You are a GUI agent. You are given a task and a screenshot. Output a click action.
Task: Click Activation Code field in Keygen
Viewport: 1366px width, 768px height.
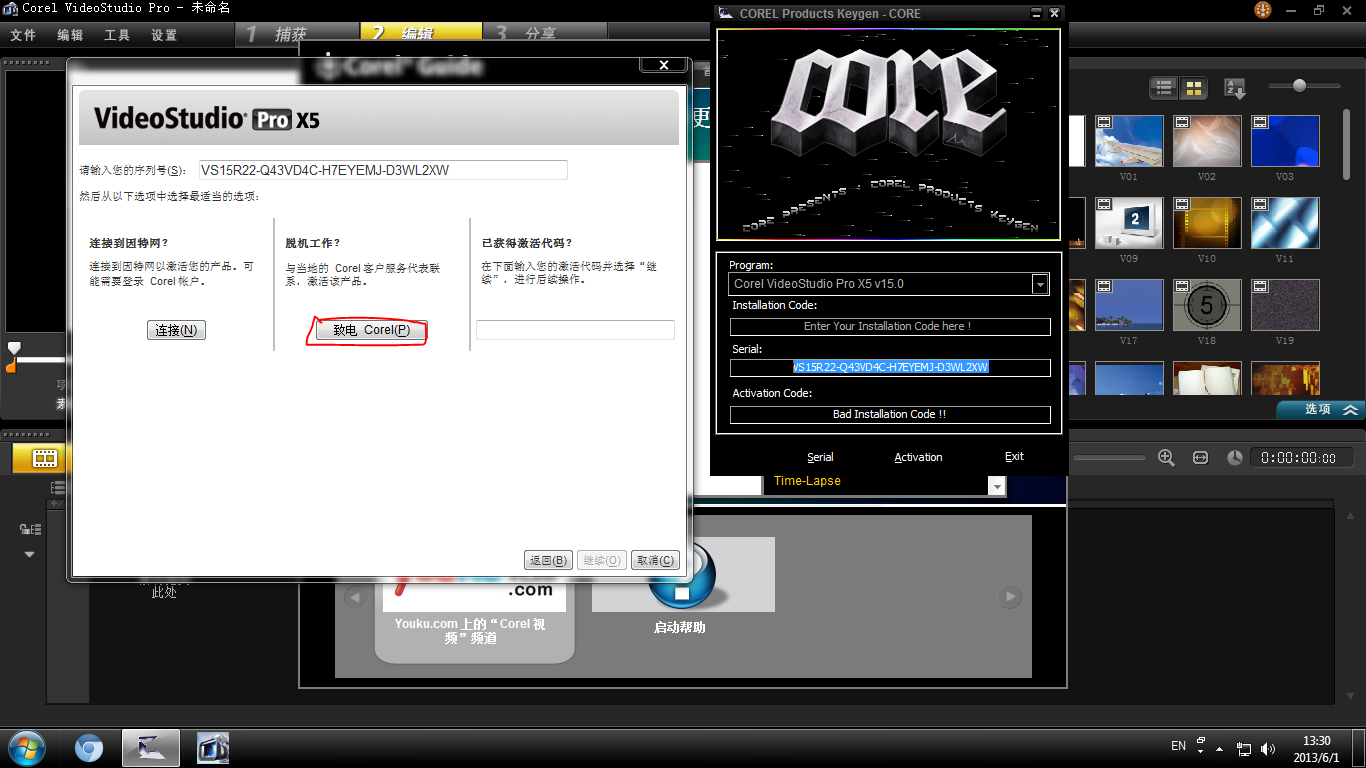pos(890,414)
